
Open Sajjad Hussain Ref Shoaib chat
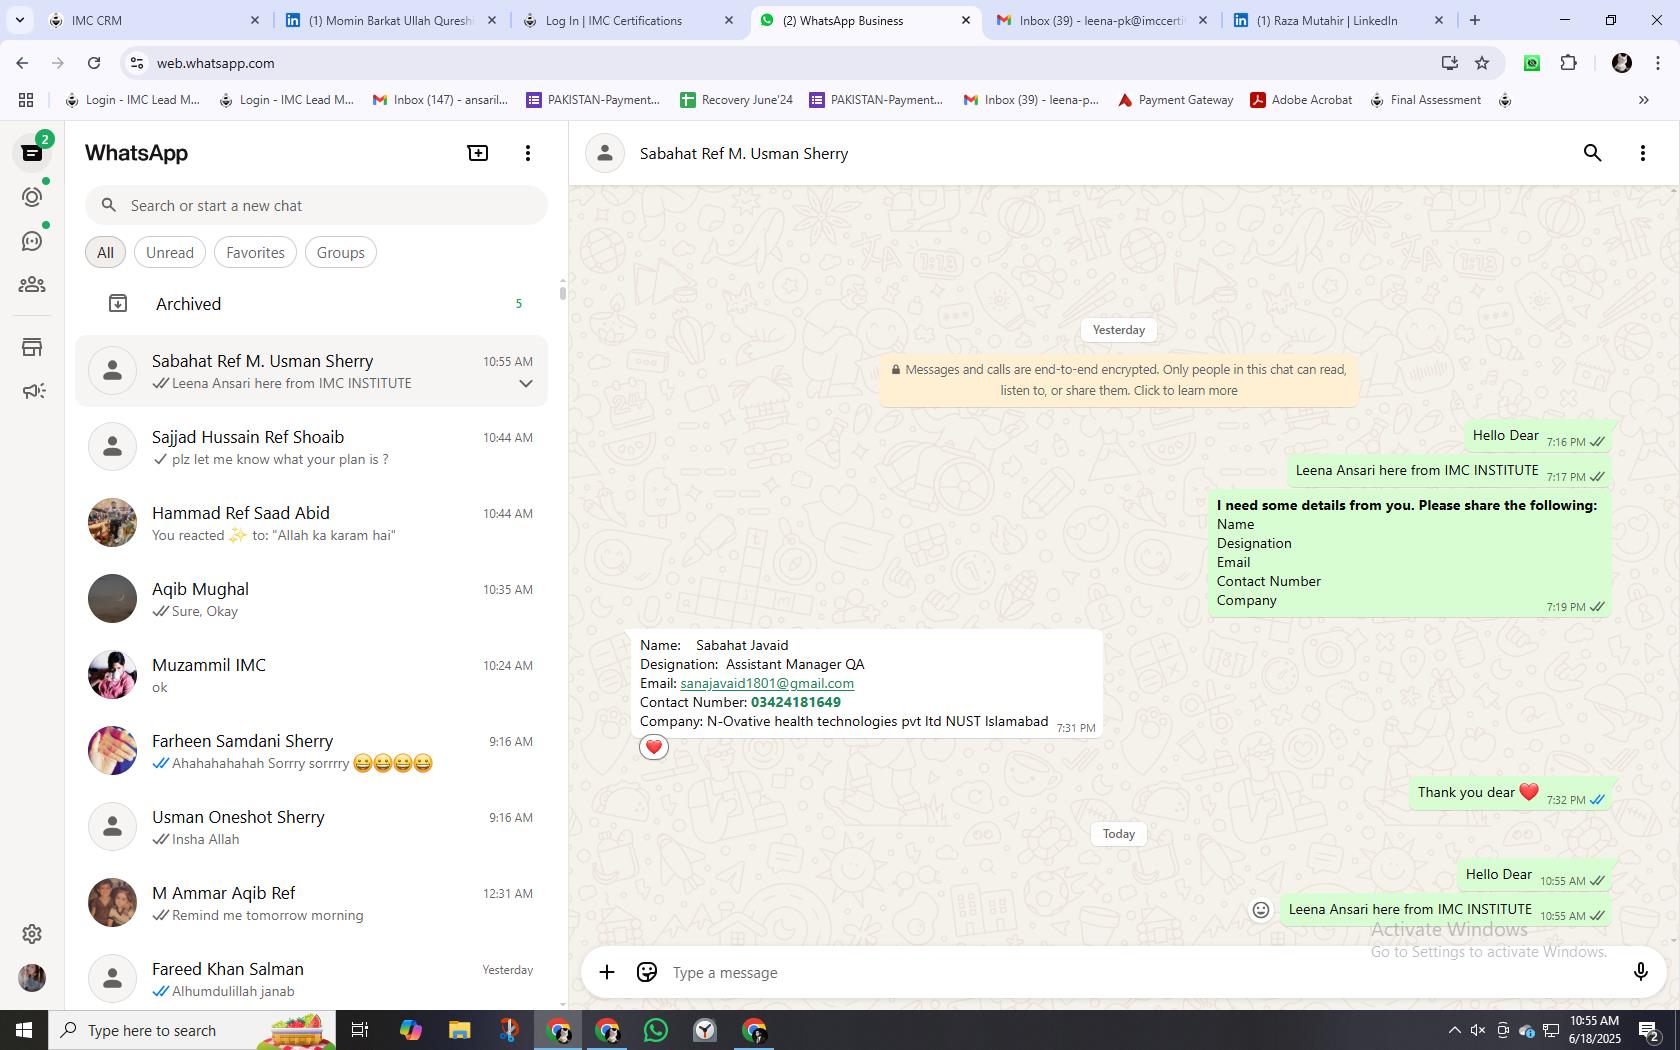point(311,447)
